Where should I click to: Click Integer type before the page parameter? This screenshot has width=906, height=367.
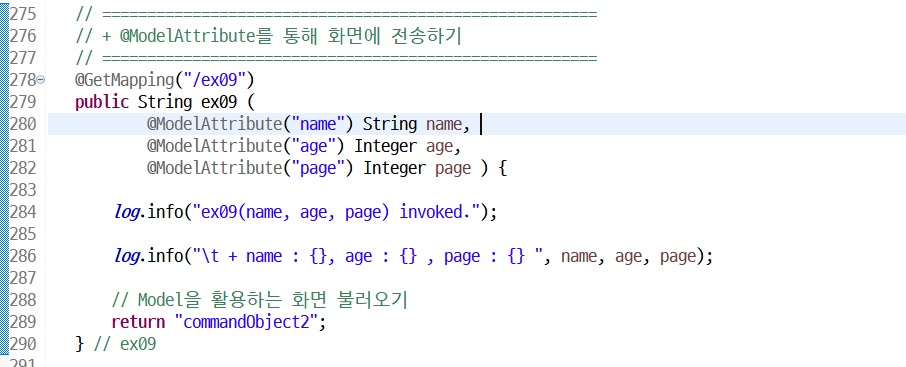(x=395, y=168)
